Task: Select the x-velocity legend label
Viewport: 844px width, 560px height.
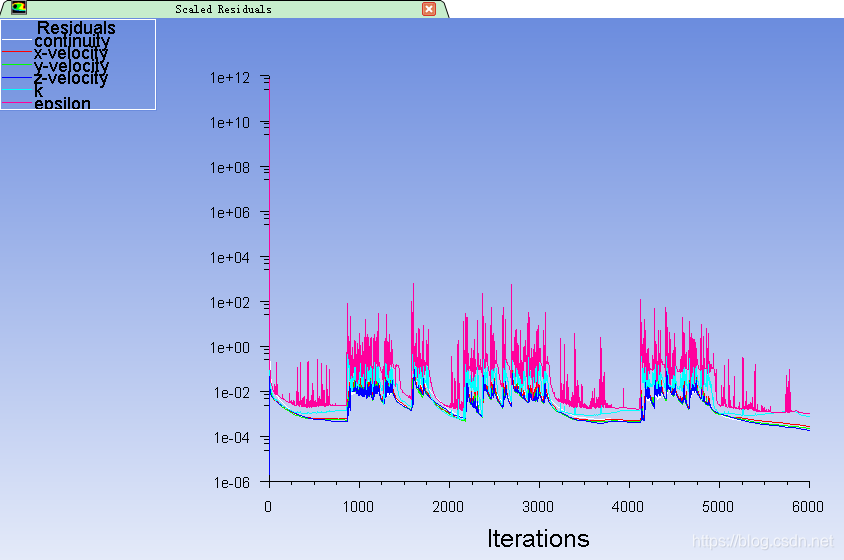Action: (x=71, y=54)
